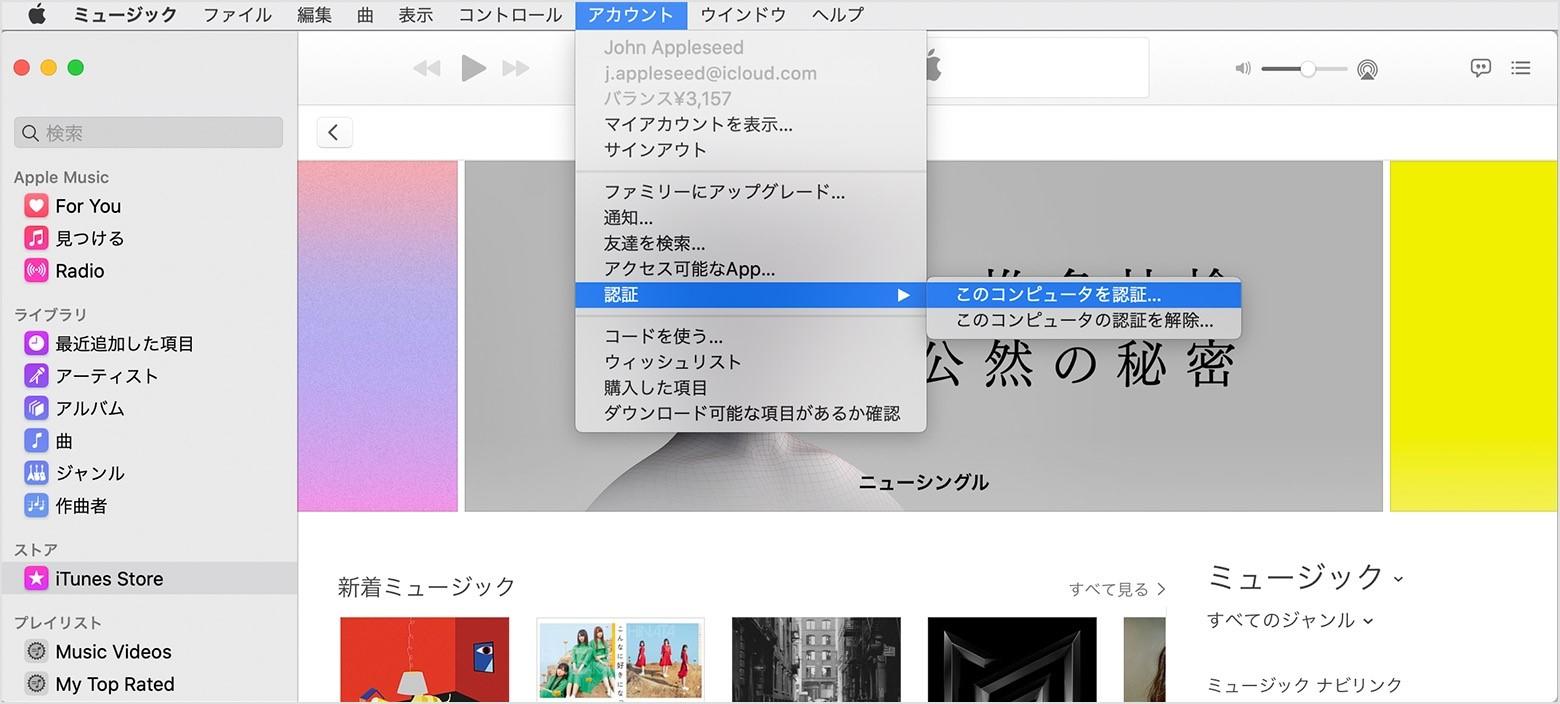Viewport: 1560px width, 704px height.
Task: Expand the 認証 submenu
Action: click(751, 295)
